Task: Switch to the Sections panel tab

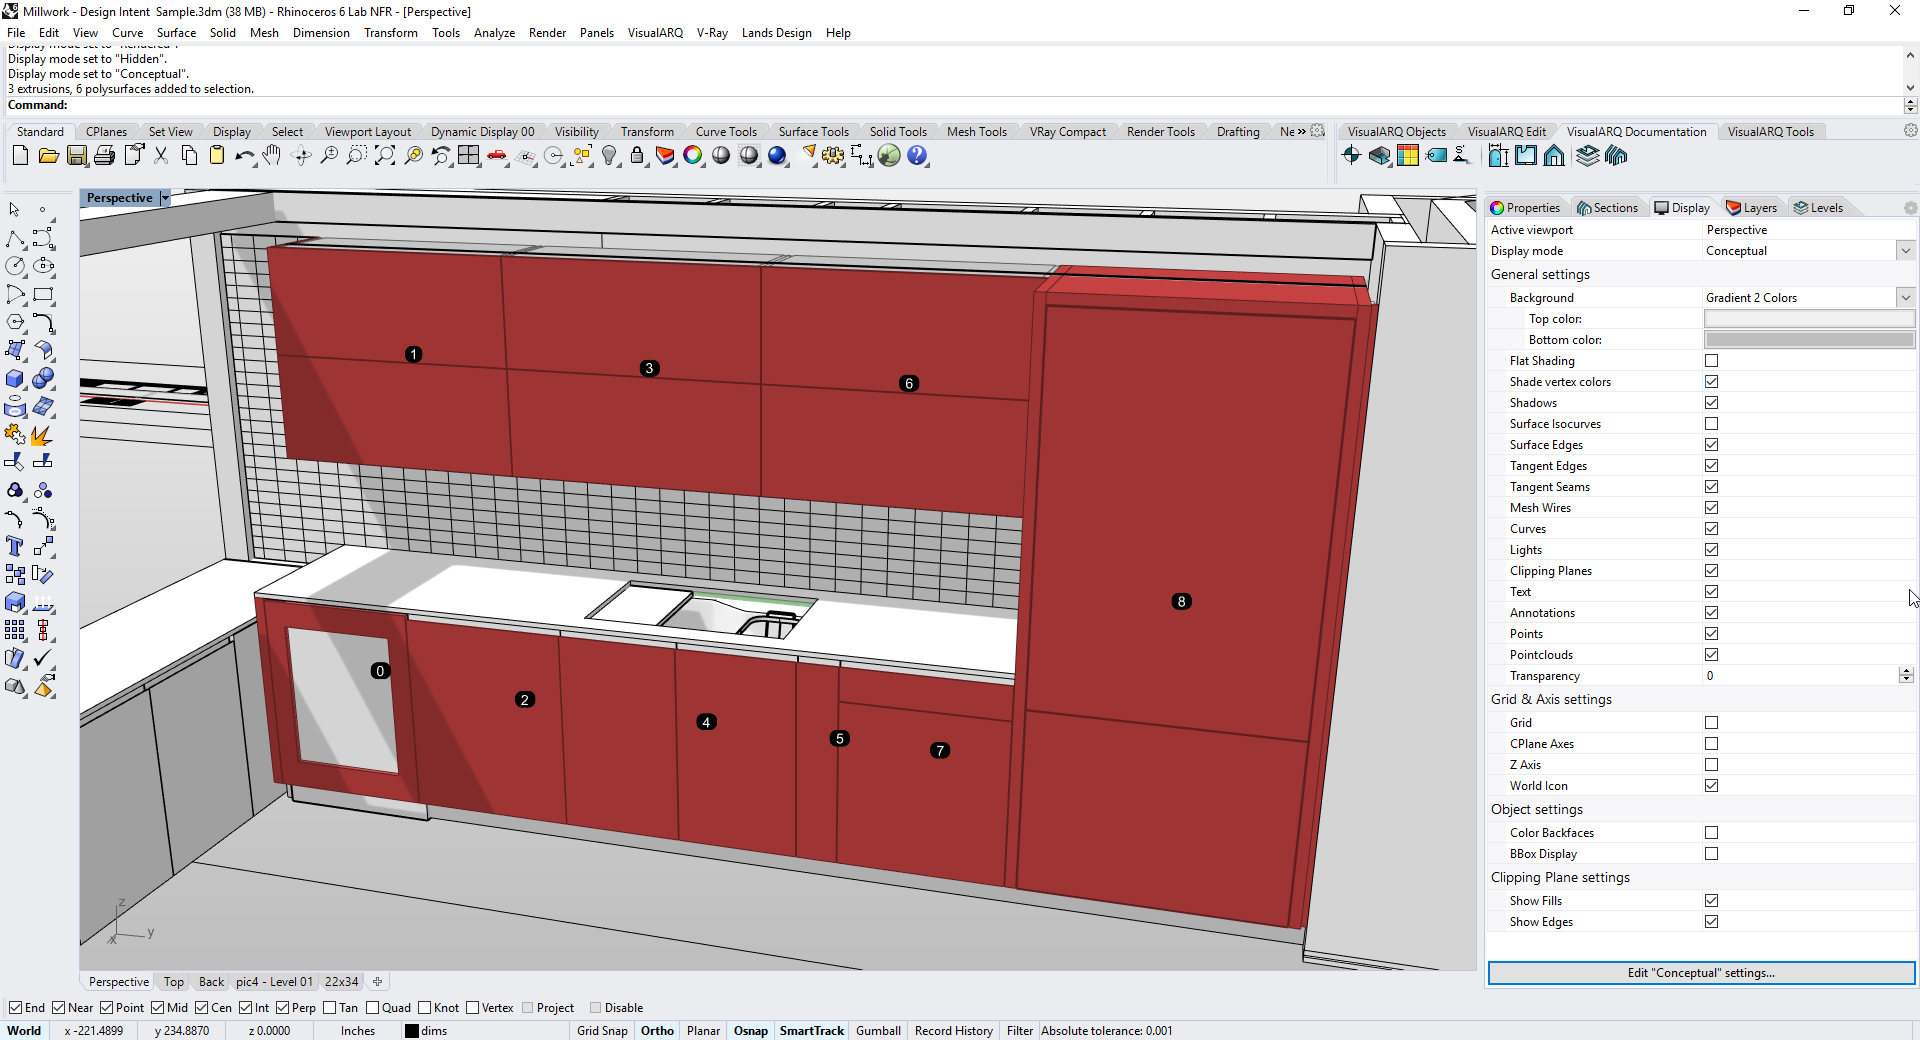Action: click(x=1607, y=208)
